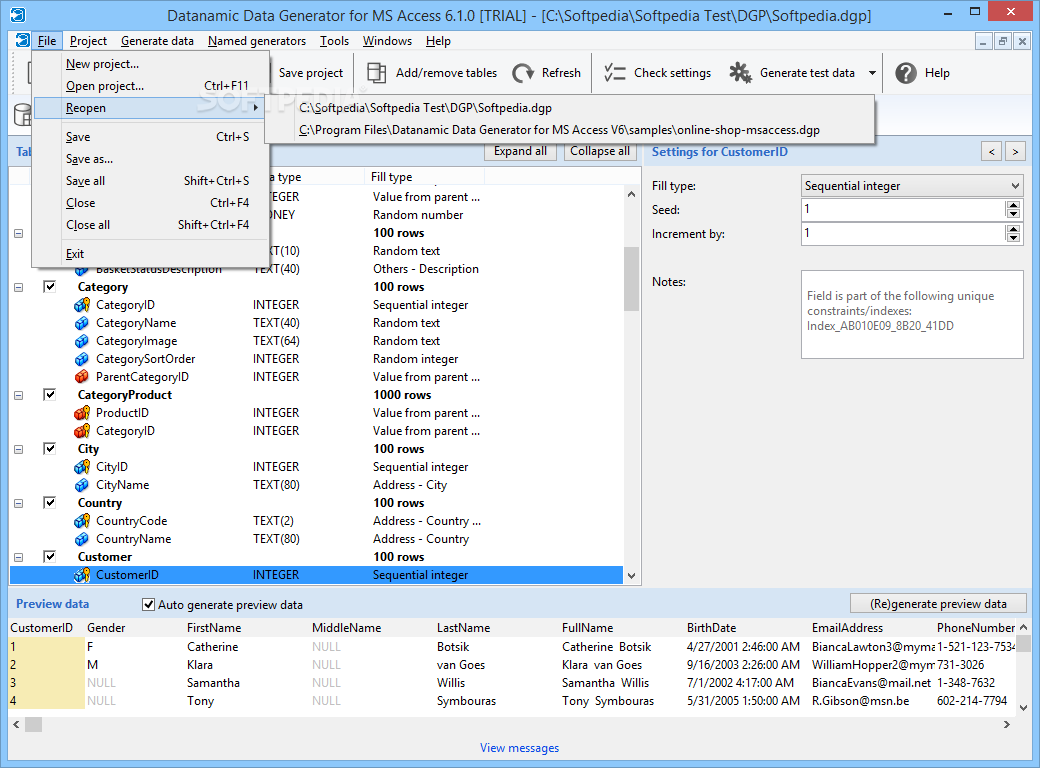Screen dimensions: 1040x768
Task: Click the CityID key field icon
Action: point(82,467)
